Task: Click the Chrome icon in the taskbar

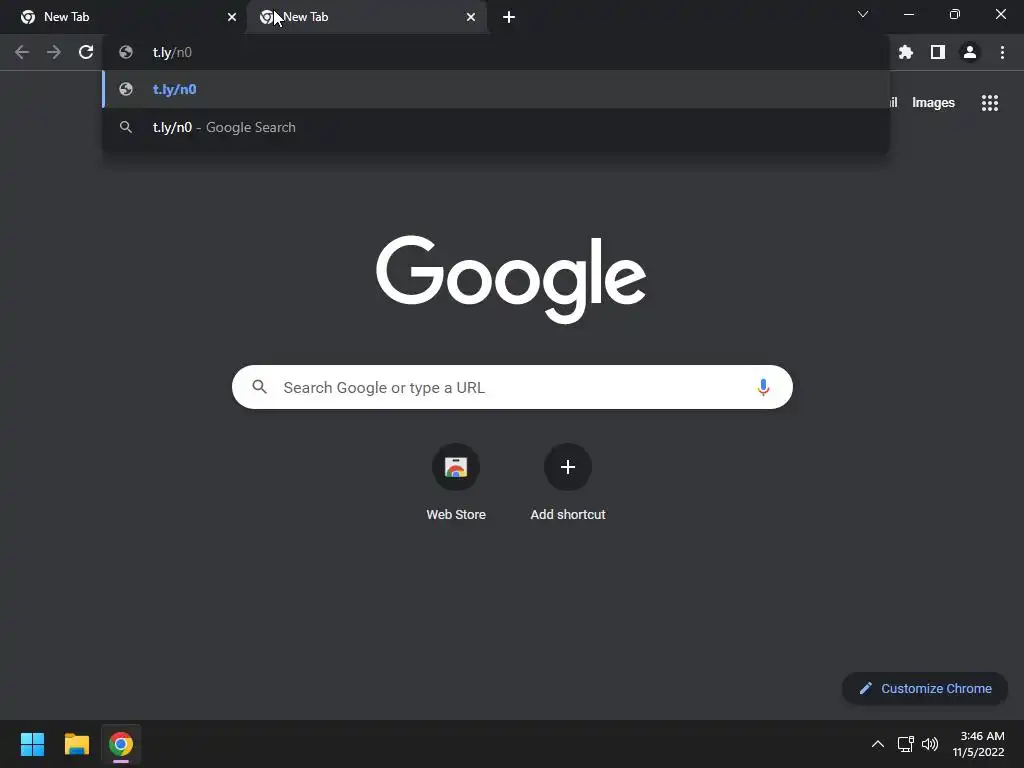Action: click(121, 744)
